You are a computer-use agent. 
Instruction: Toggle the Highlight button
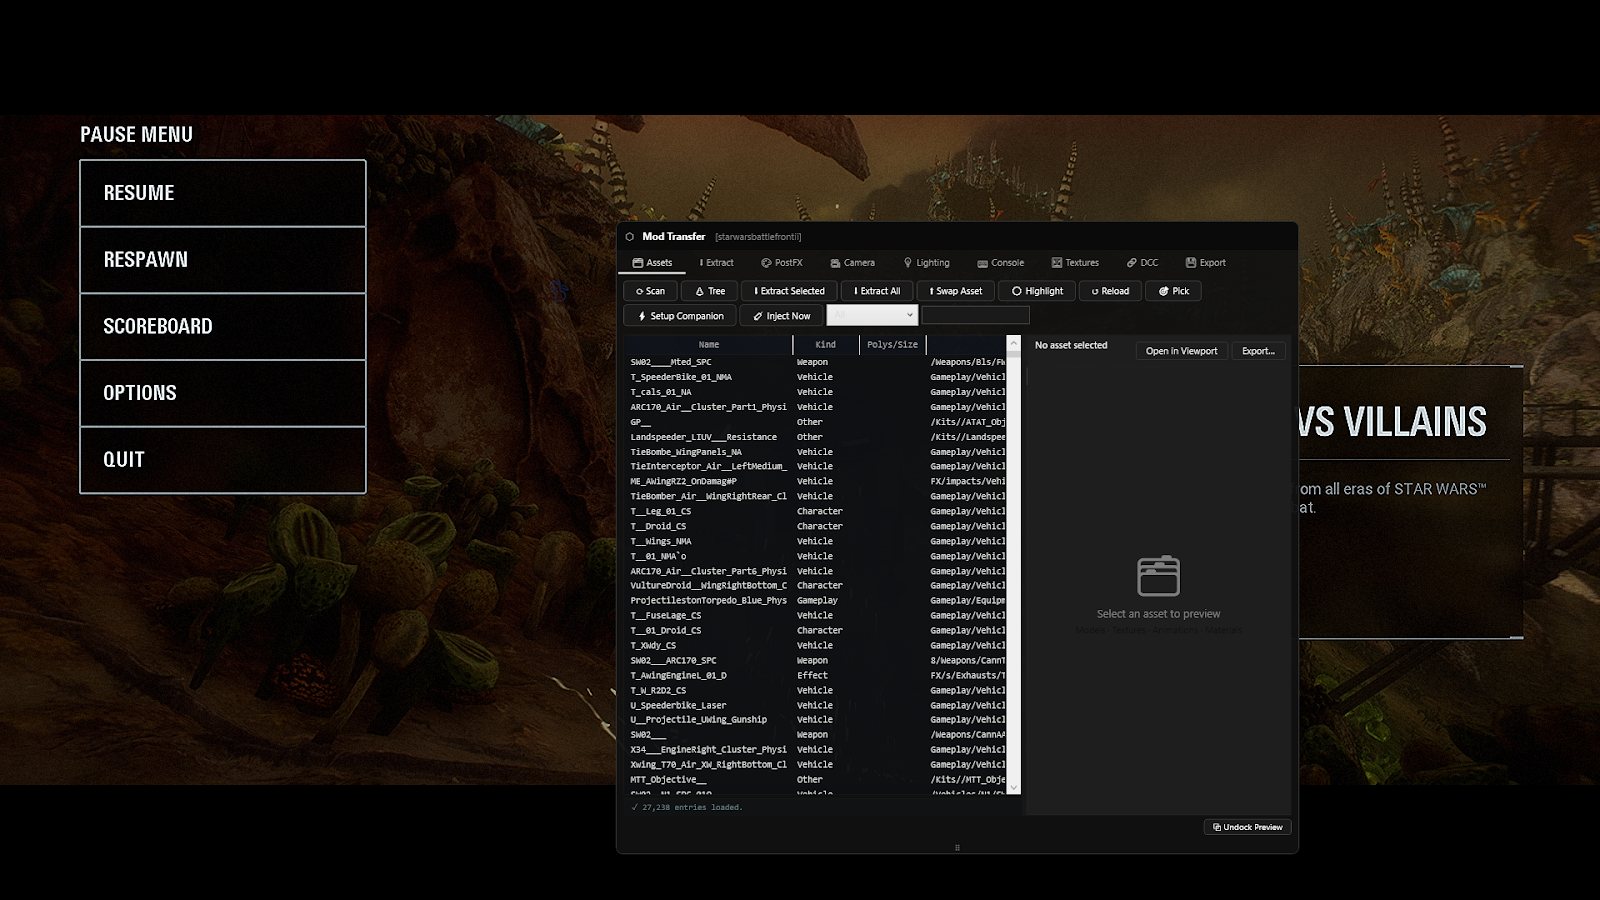[1037, 291]
